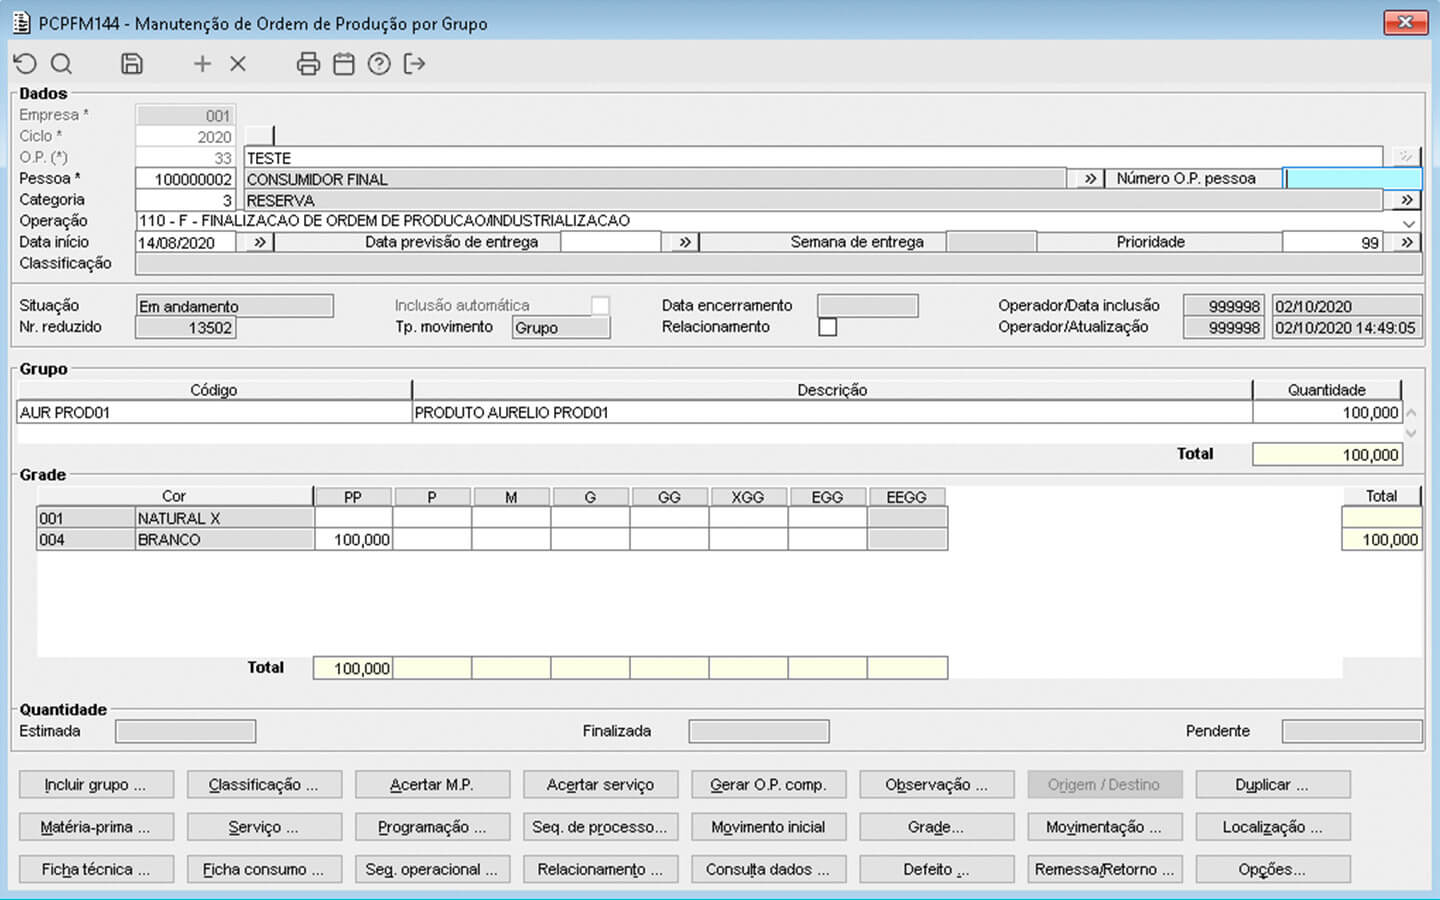Open search with the magnifier icon

tap(62, 64)
